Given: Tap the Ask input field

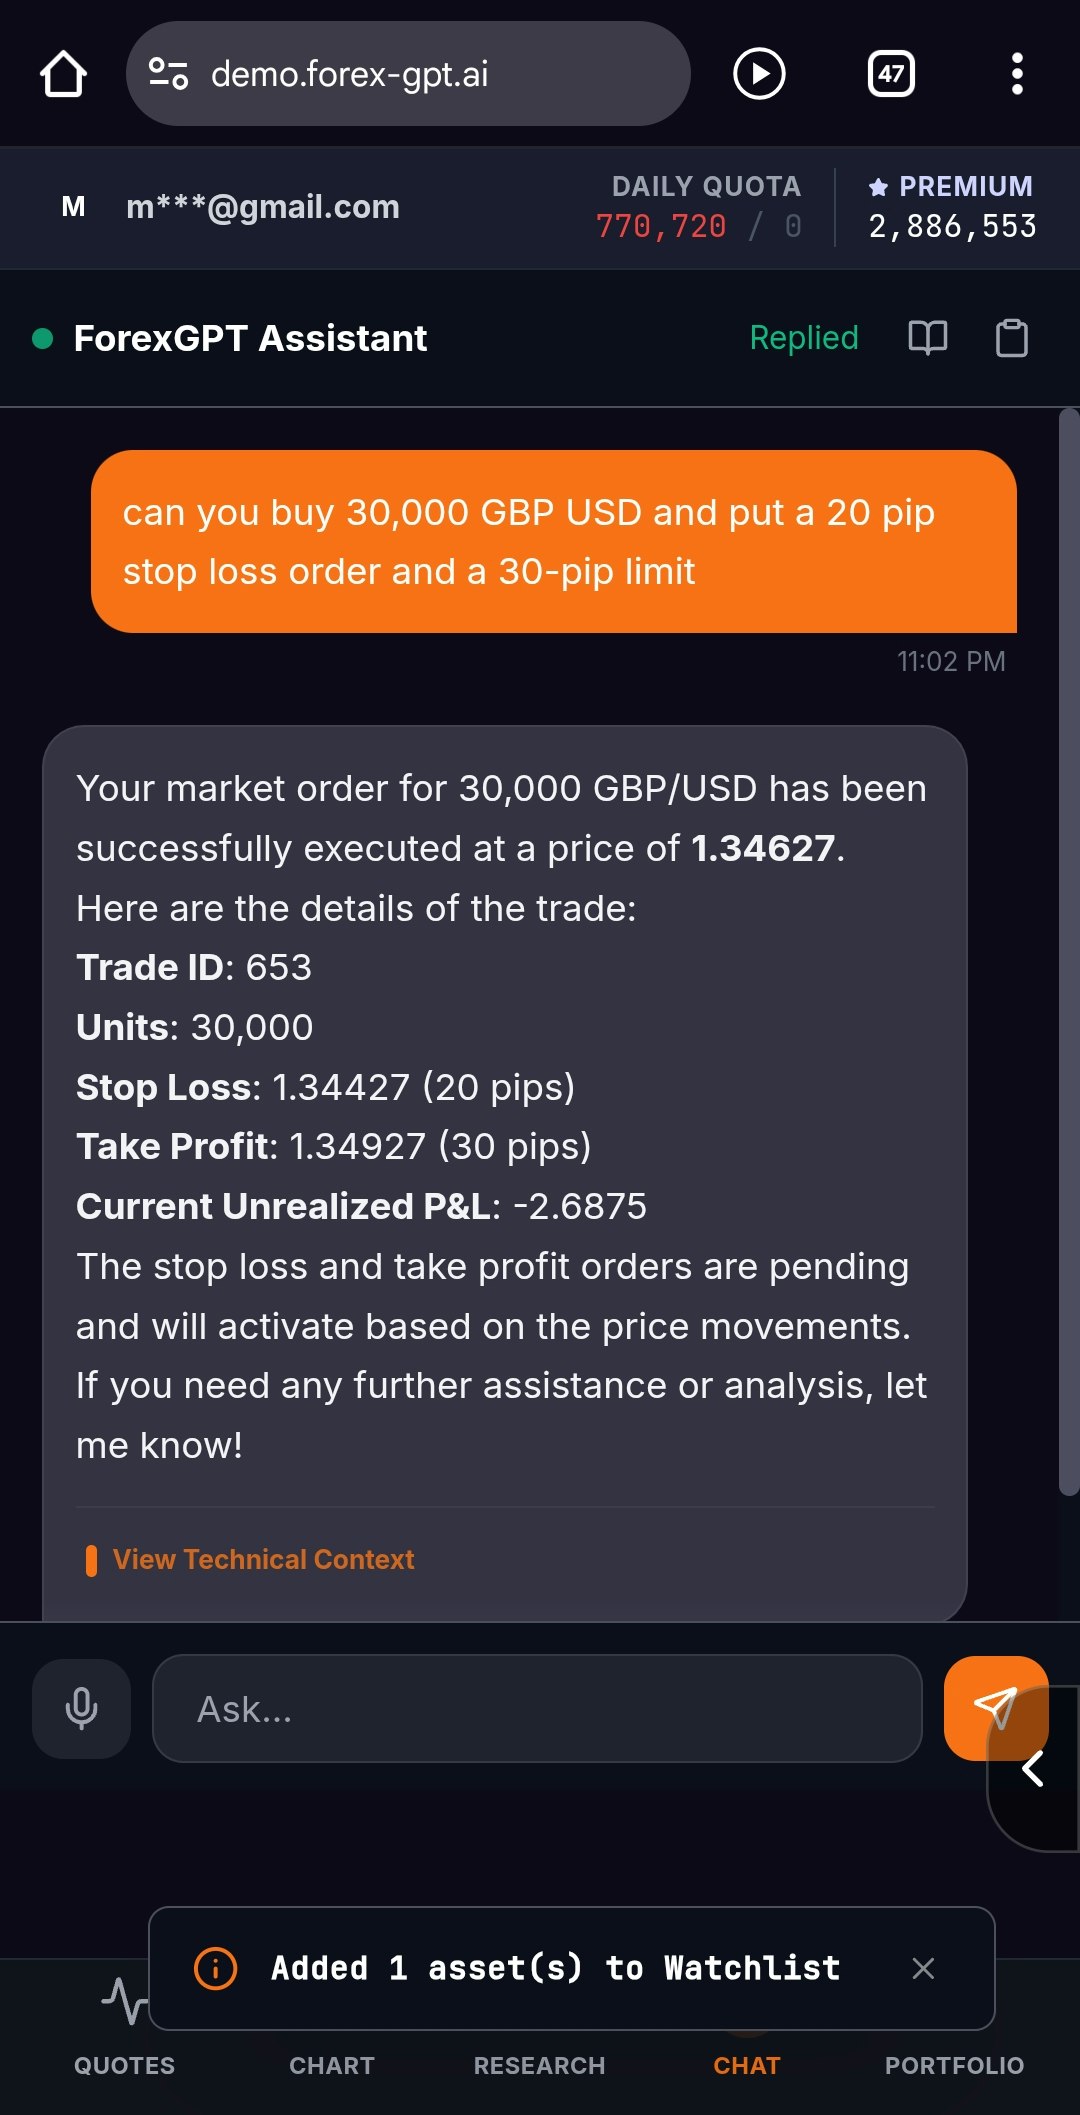Looking at the screenshot, I should tap(540, 1708).
